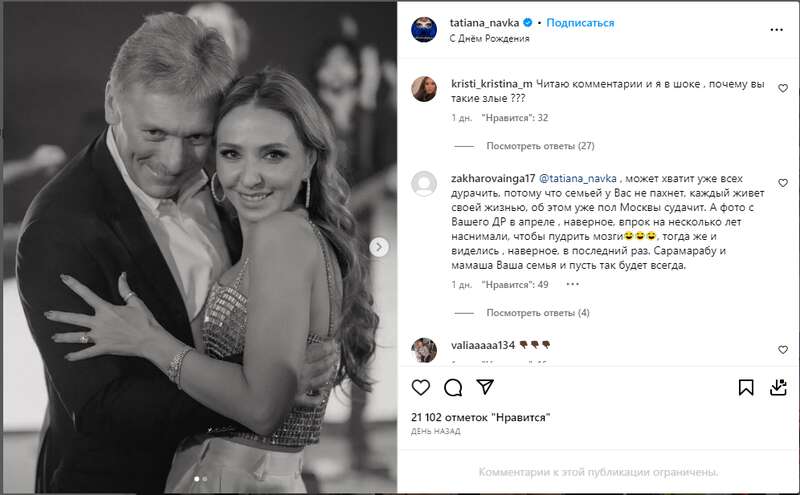The width and height of the screenshot is (800, 495).
Task: Open the valiaaaaa134 commenter avatar
Action: pyautogui.click(x=424, y=350)
